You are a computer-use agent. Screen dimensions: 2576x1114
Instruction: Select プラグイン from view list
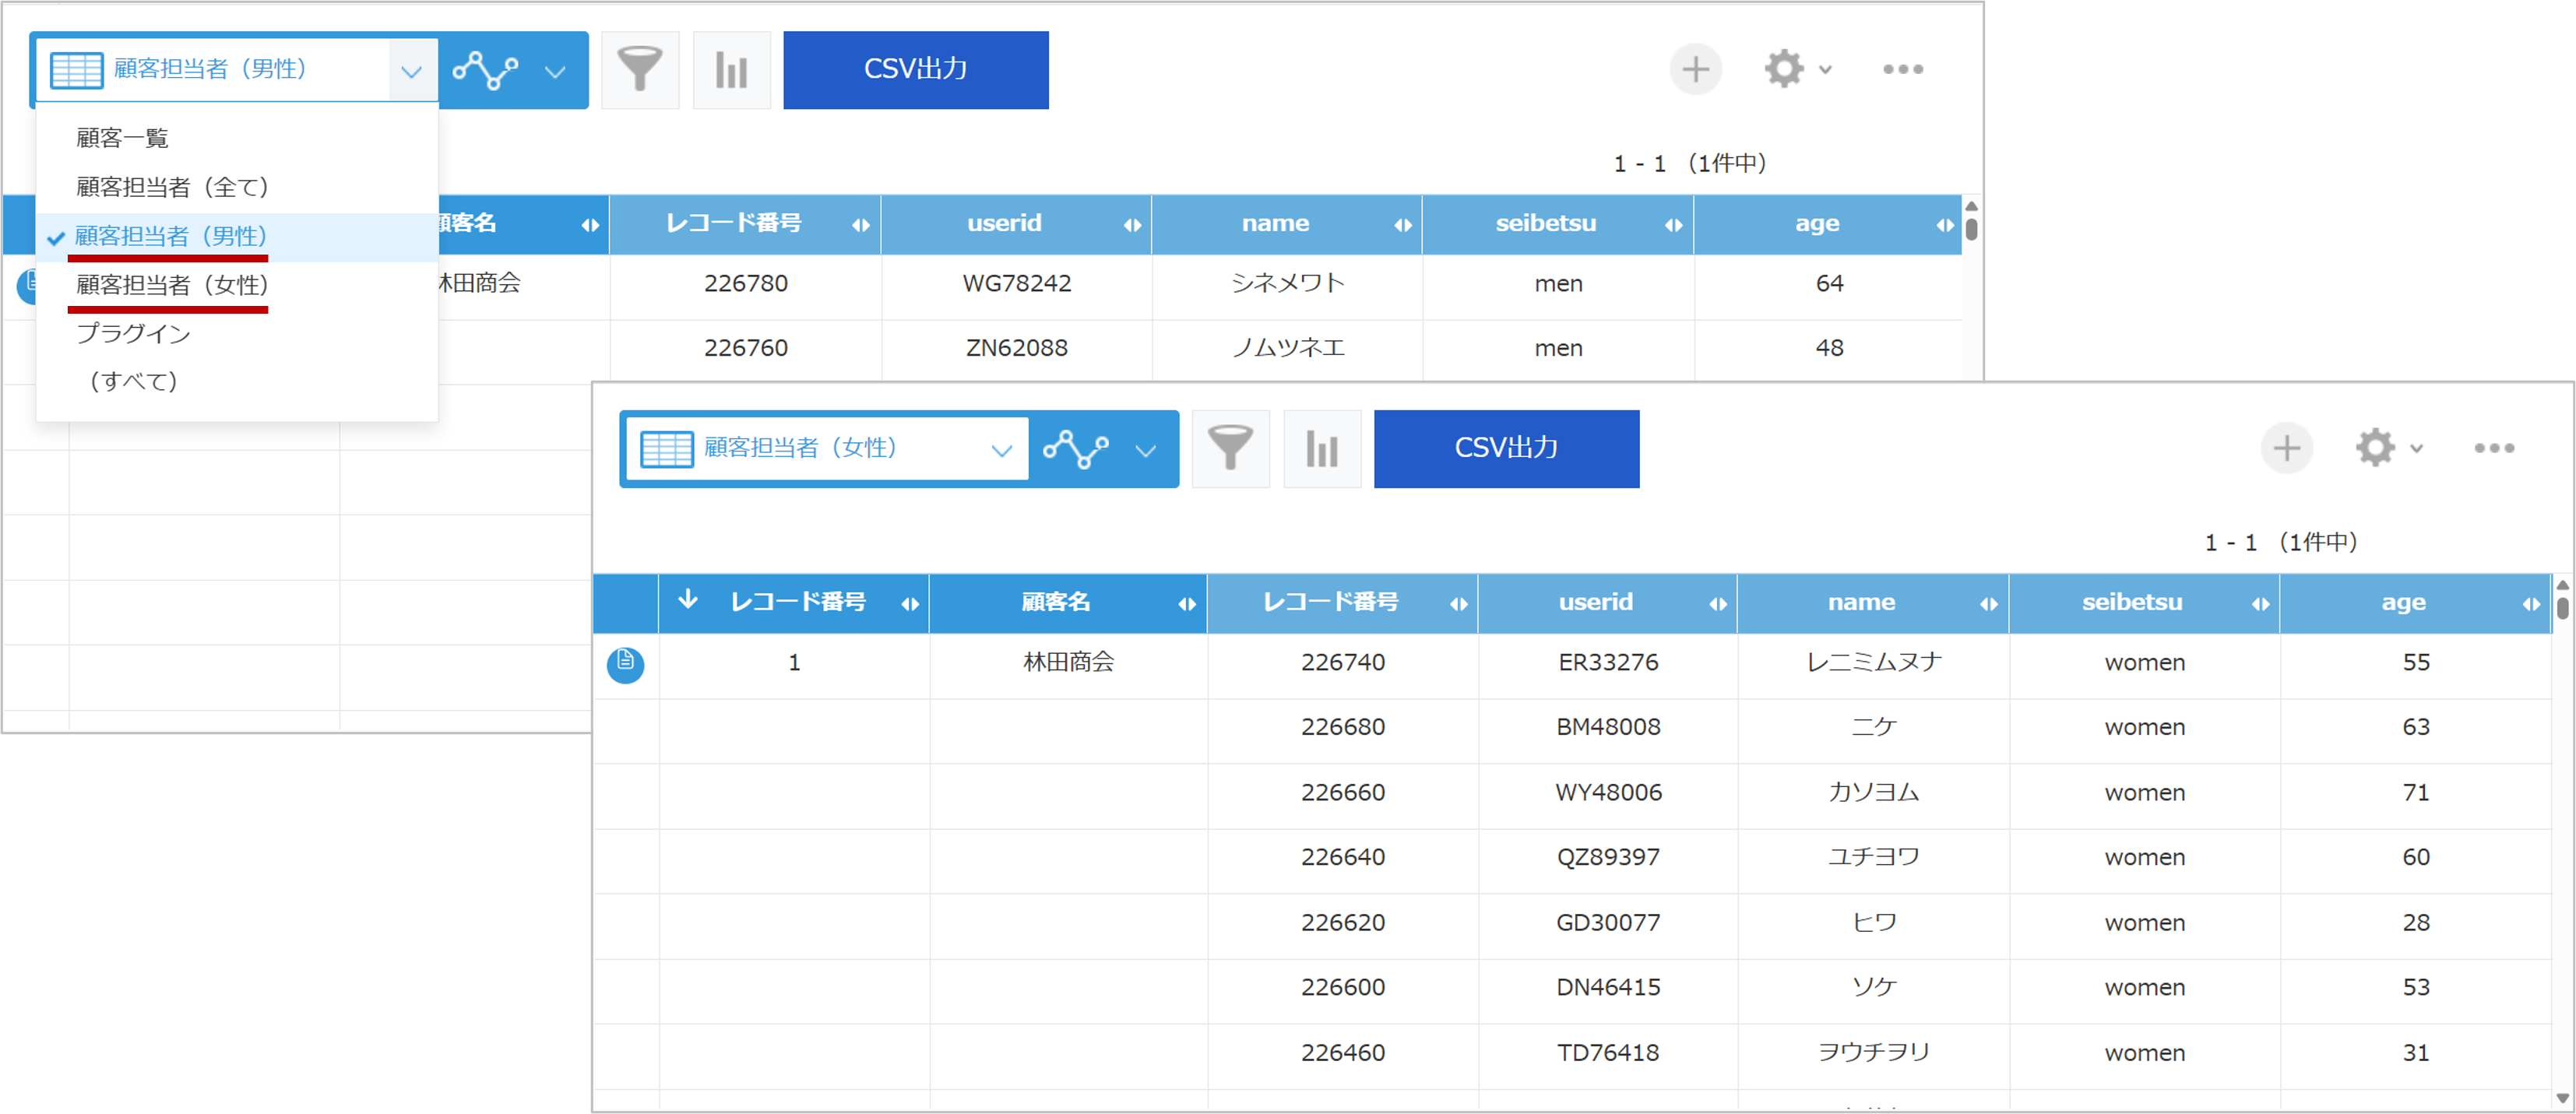coord(237,333)
